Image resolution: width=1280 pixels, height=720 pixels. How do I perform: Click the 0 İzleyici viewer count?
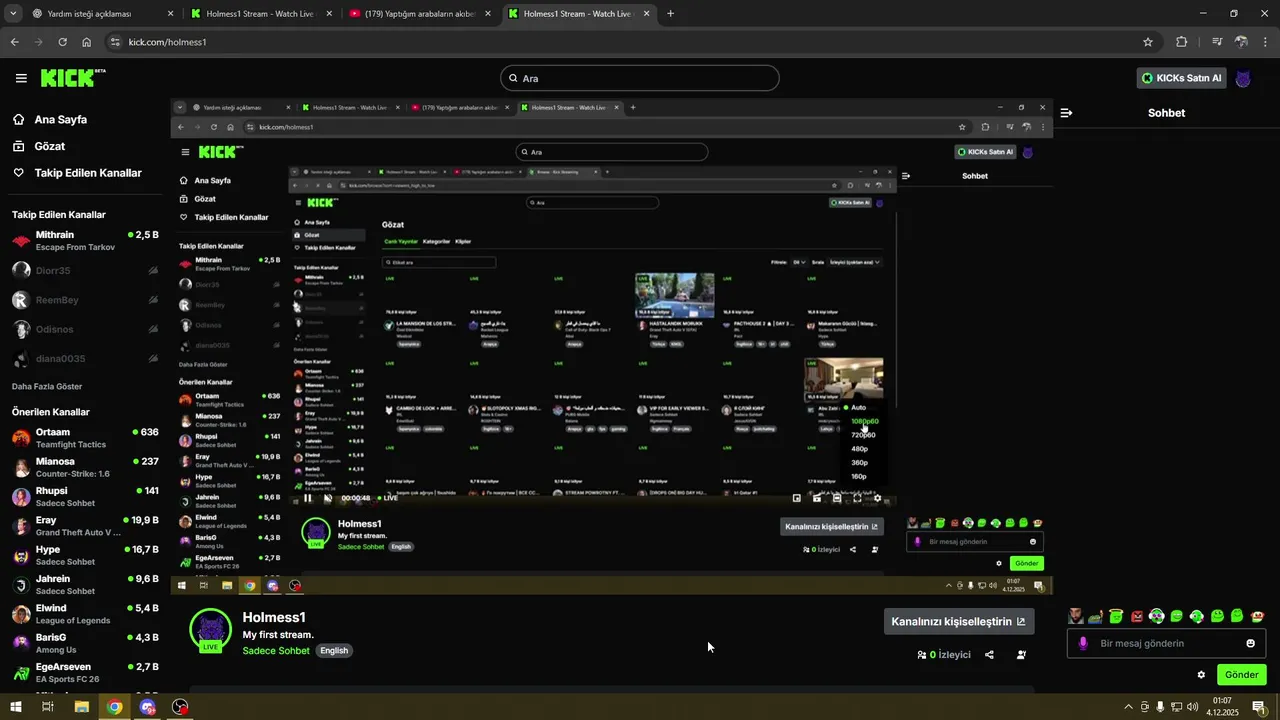(x=944, y=655)
